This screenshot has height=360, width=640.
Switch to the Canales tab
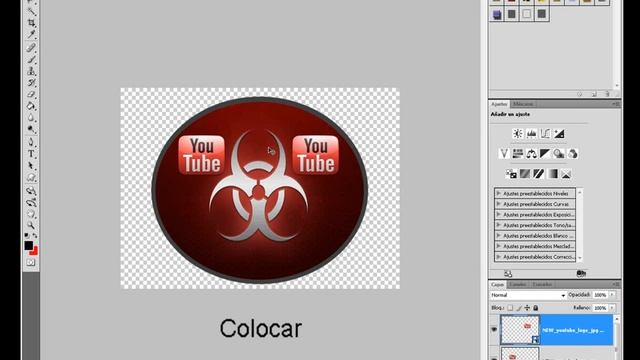(x=518, y=284)
